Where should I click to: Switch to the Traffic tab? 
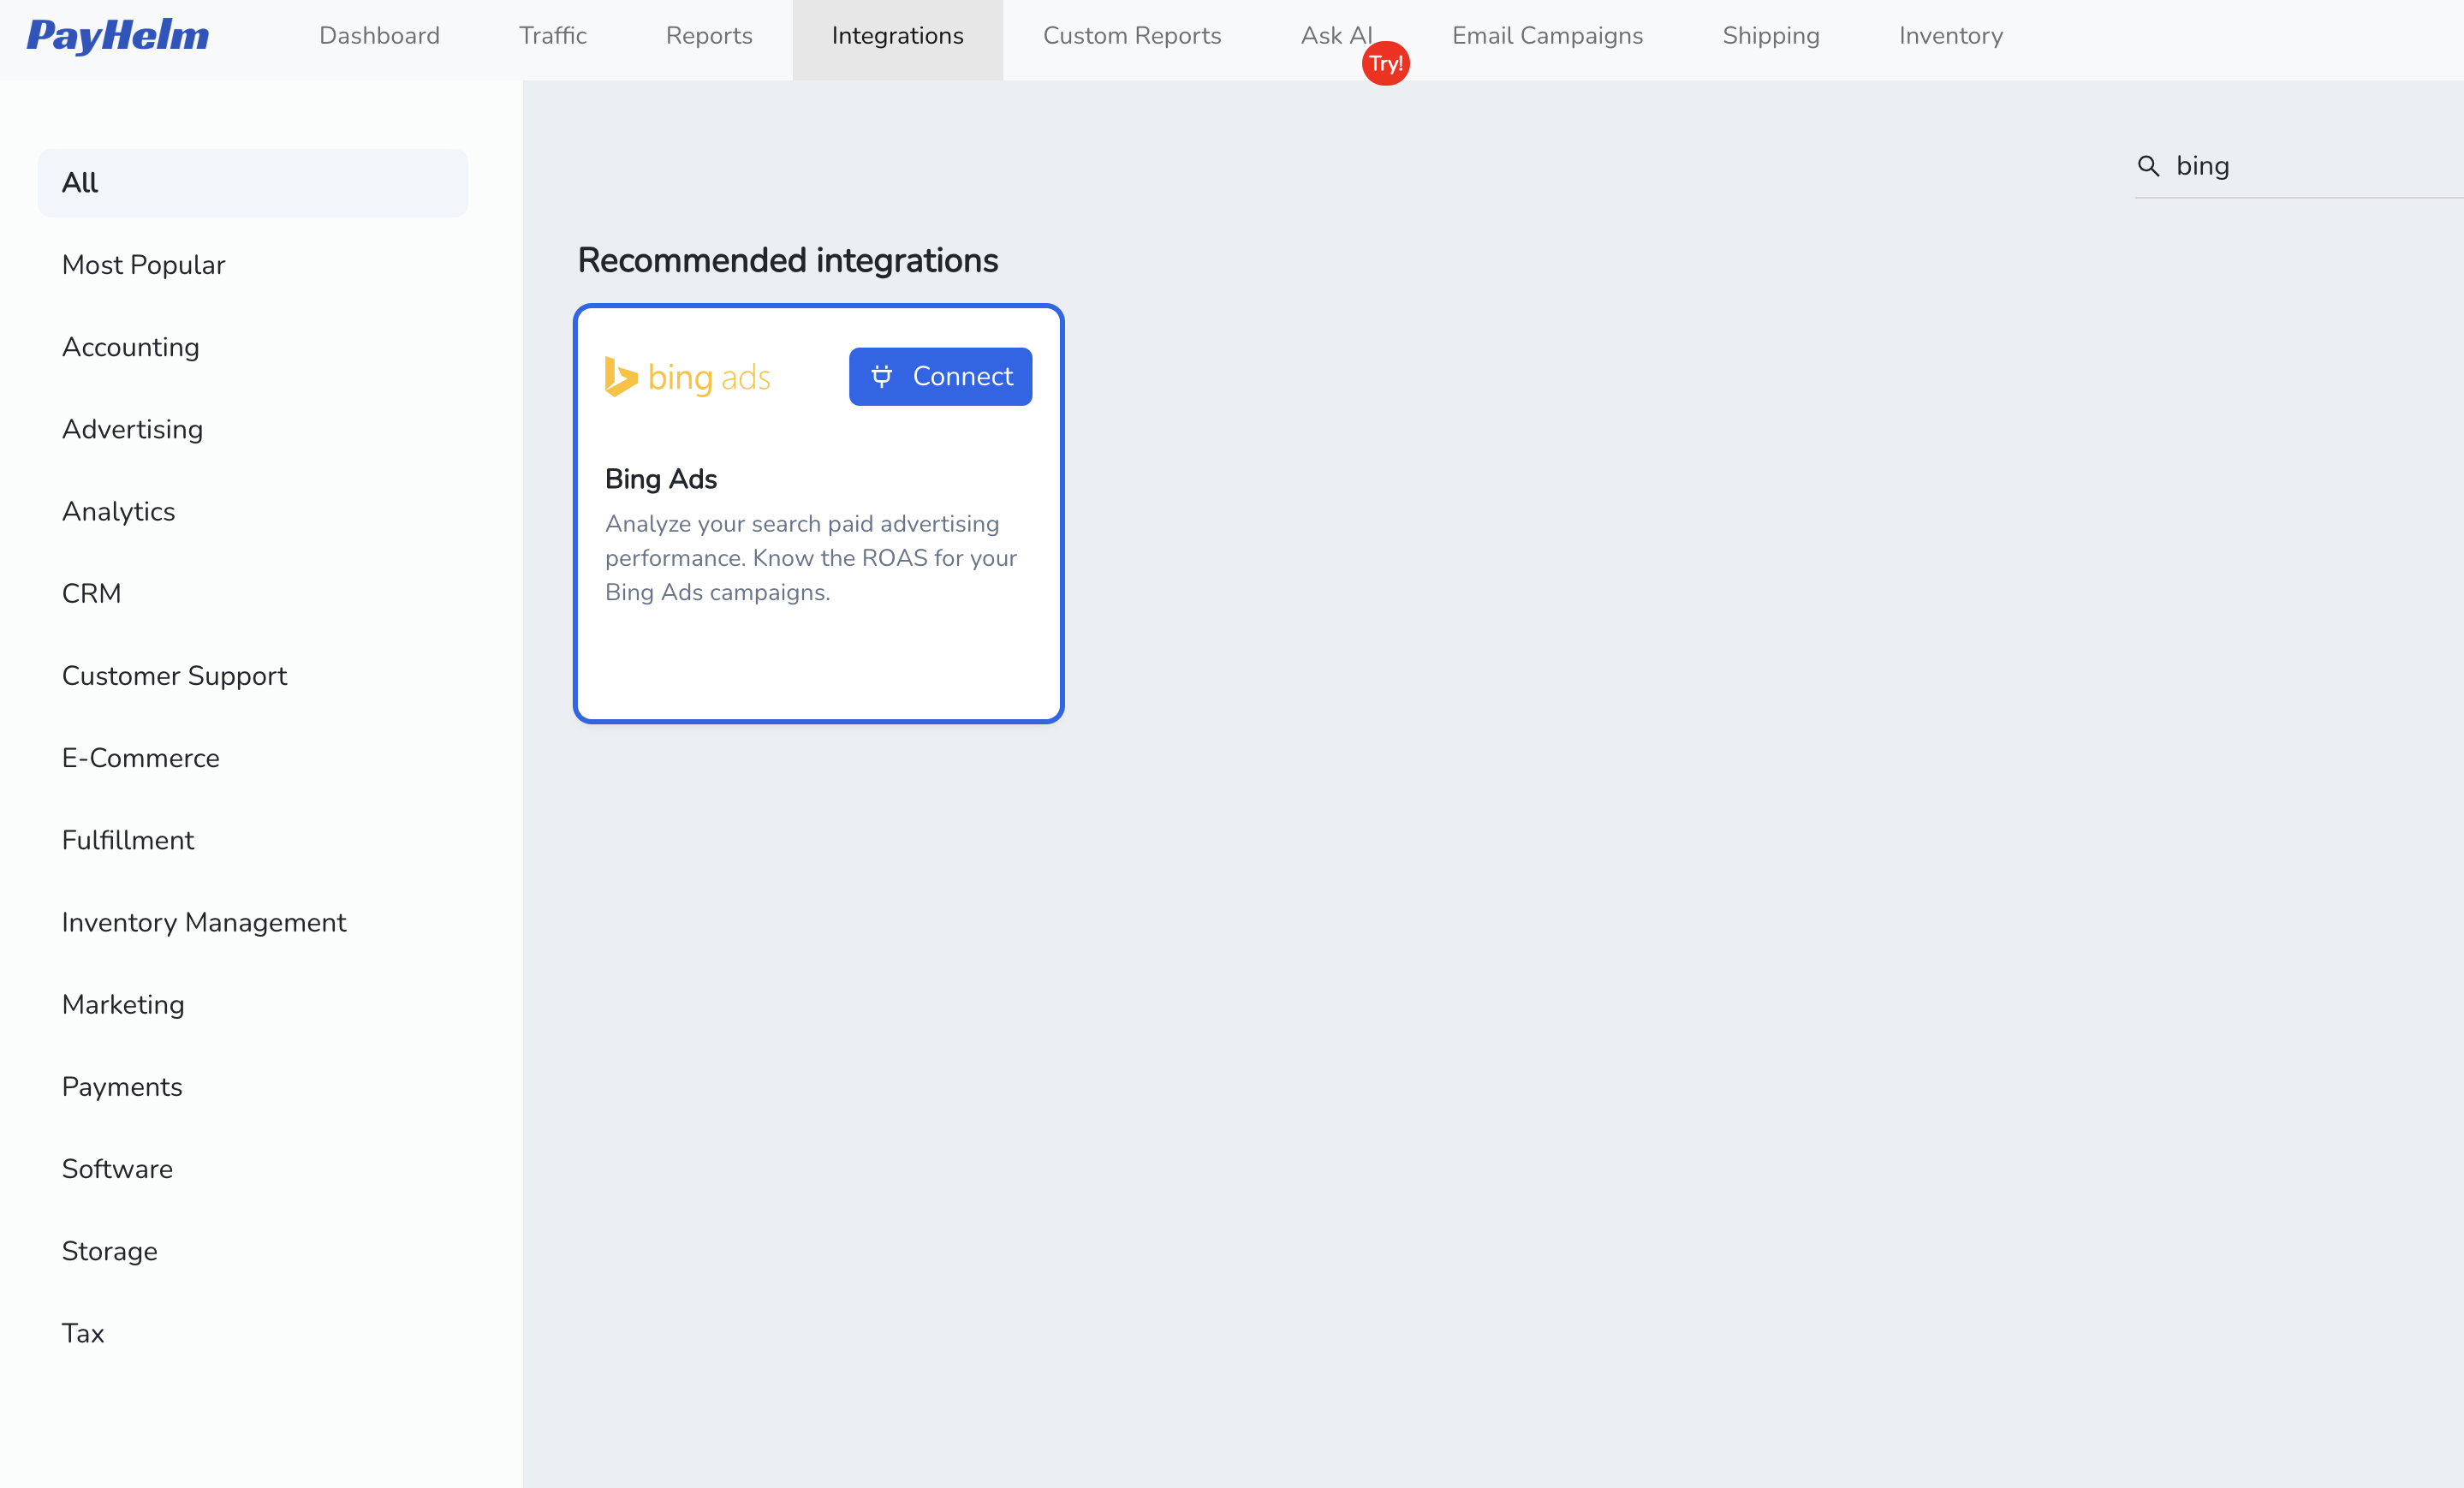tap(552, 36)
